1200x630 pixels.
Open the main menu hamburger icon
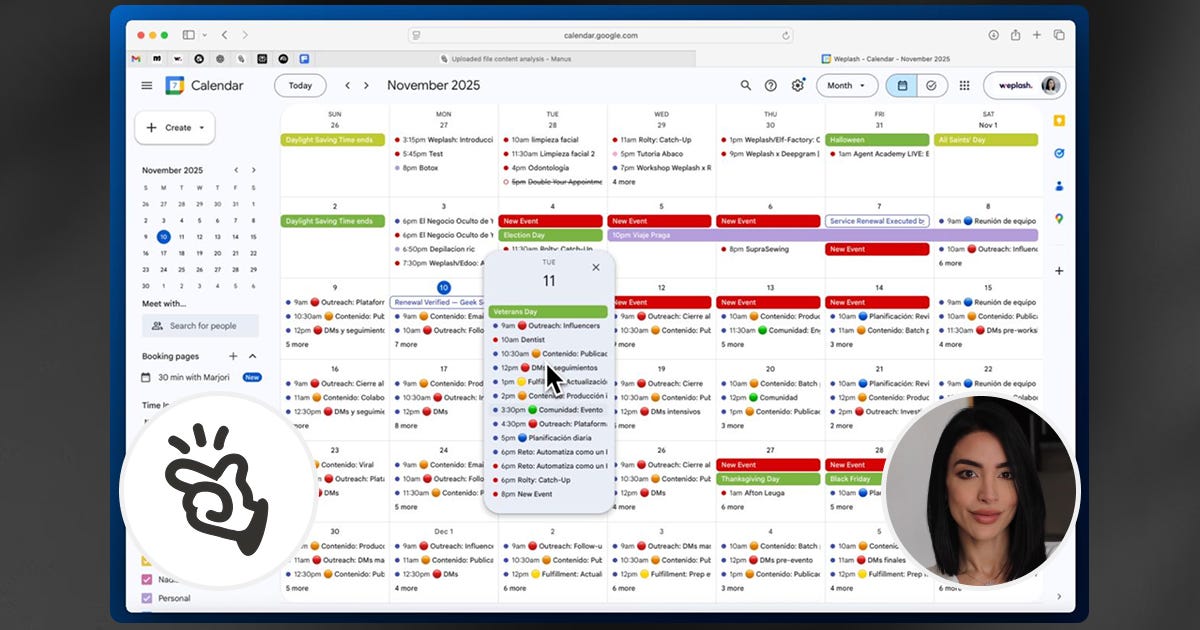point(147,86)
